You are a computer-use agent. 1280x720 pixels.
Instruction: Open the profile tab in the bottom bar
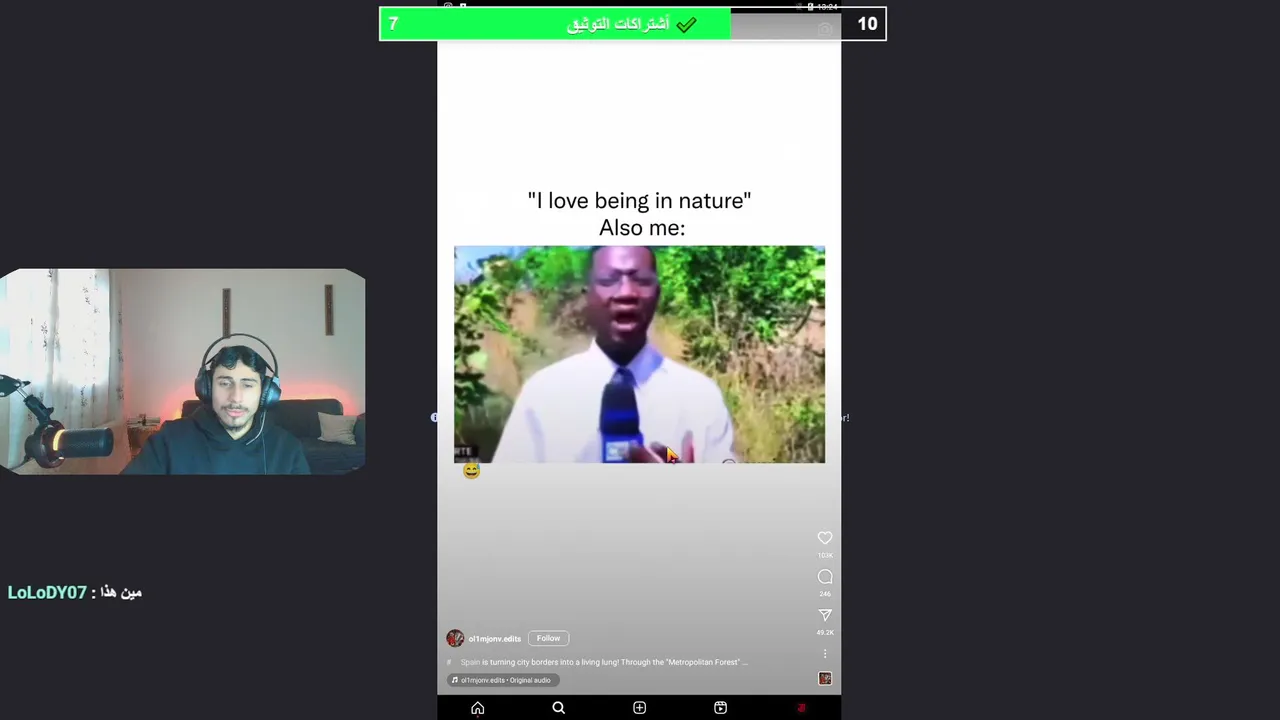point(801,708)
